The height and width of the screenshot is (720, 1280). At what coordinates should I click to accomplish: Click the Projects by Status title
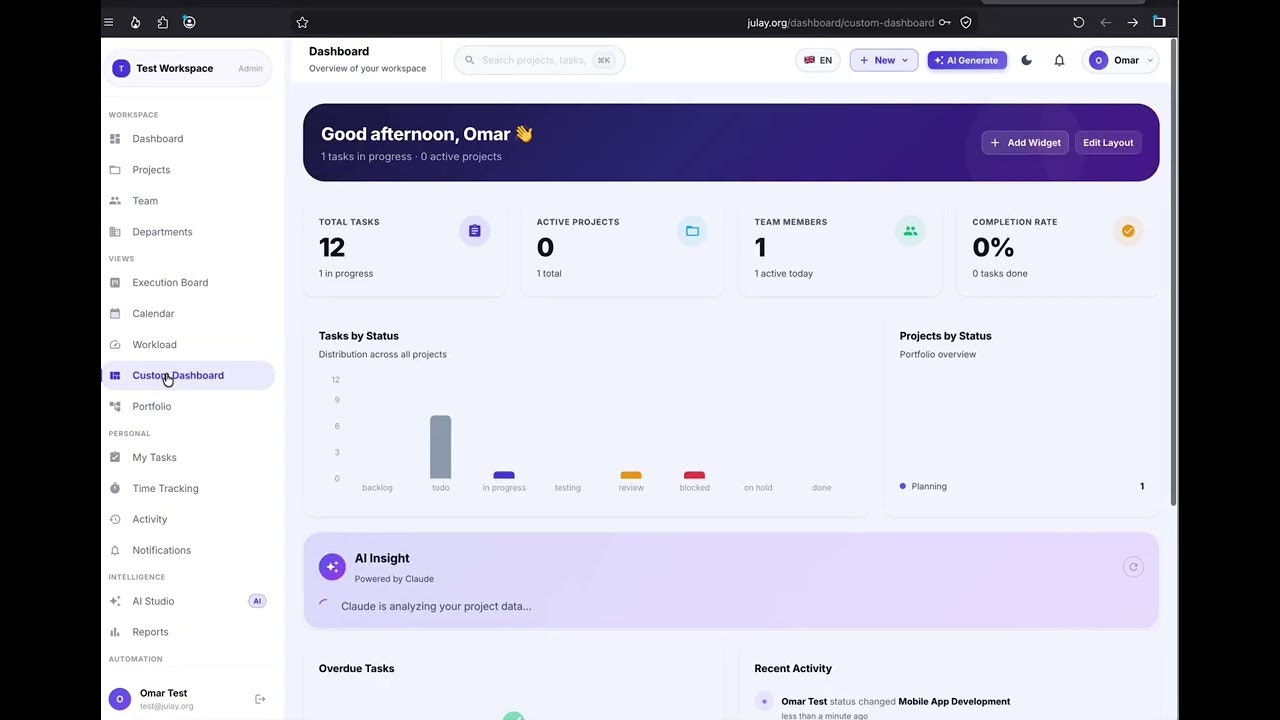[946, 336]
